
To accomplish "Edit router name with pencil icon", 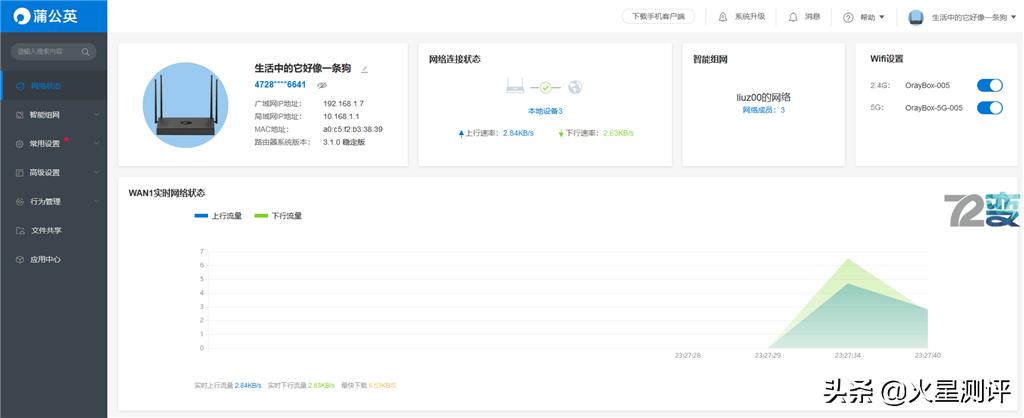I will 364,69.
